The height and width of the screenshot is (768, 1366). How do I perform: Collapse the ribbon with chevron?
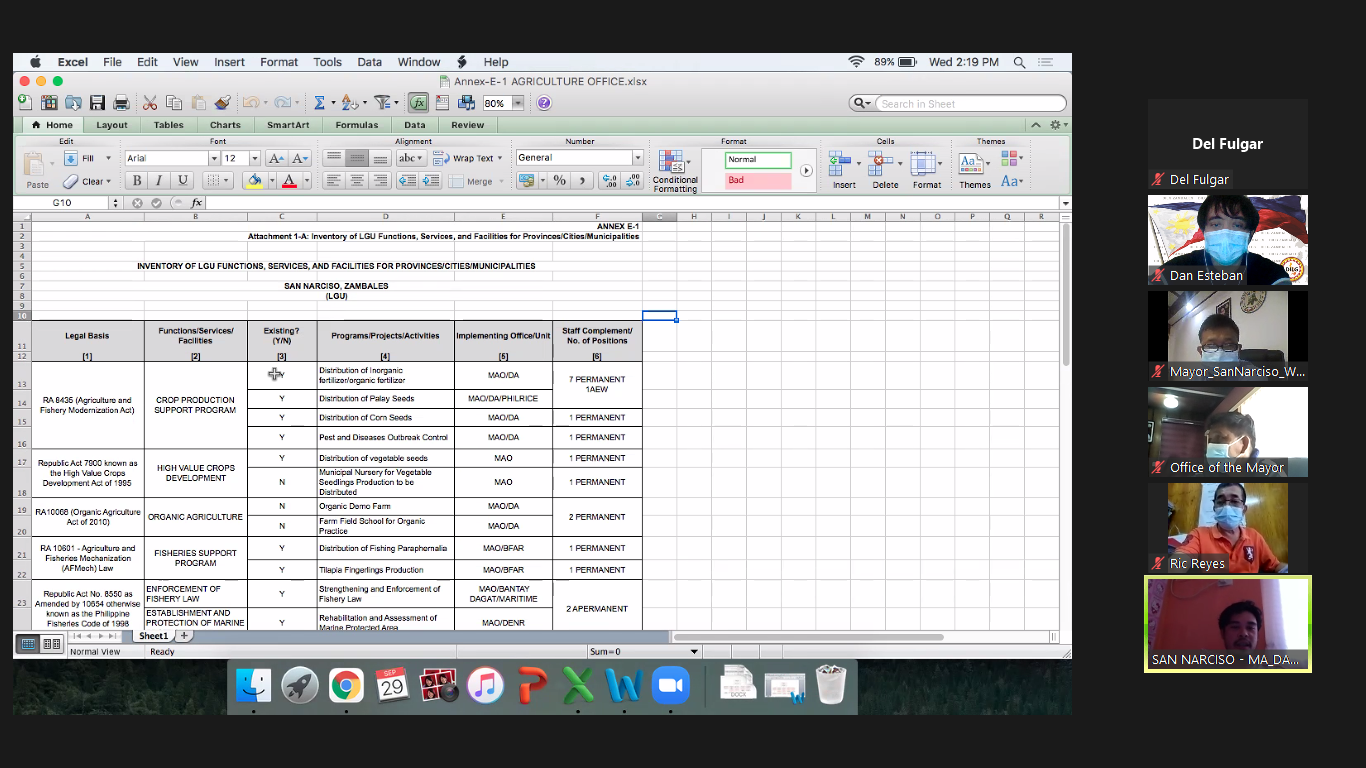click(1036, 125)
